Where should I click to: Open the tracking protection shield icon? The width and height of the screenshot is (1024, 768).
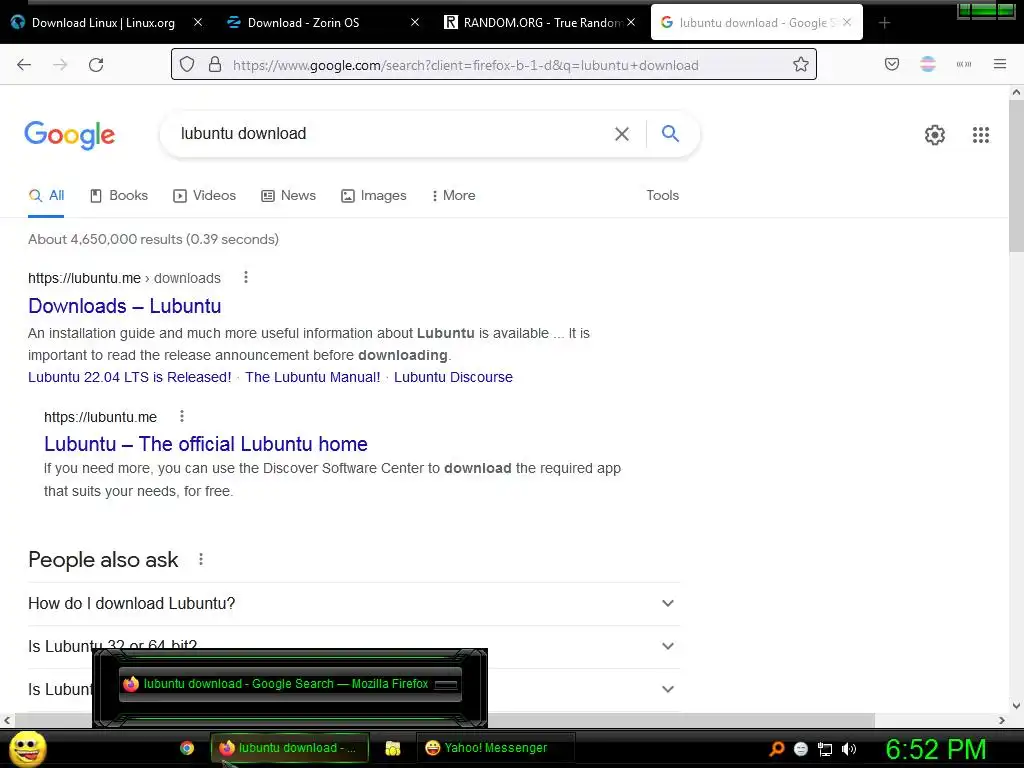[187, 64]
